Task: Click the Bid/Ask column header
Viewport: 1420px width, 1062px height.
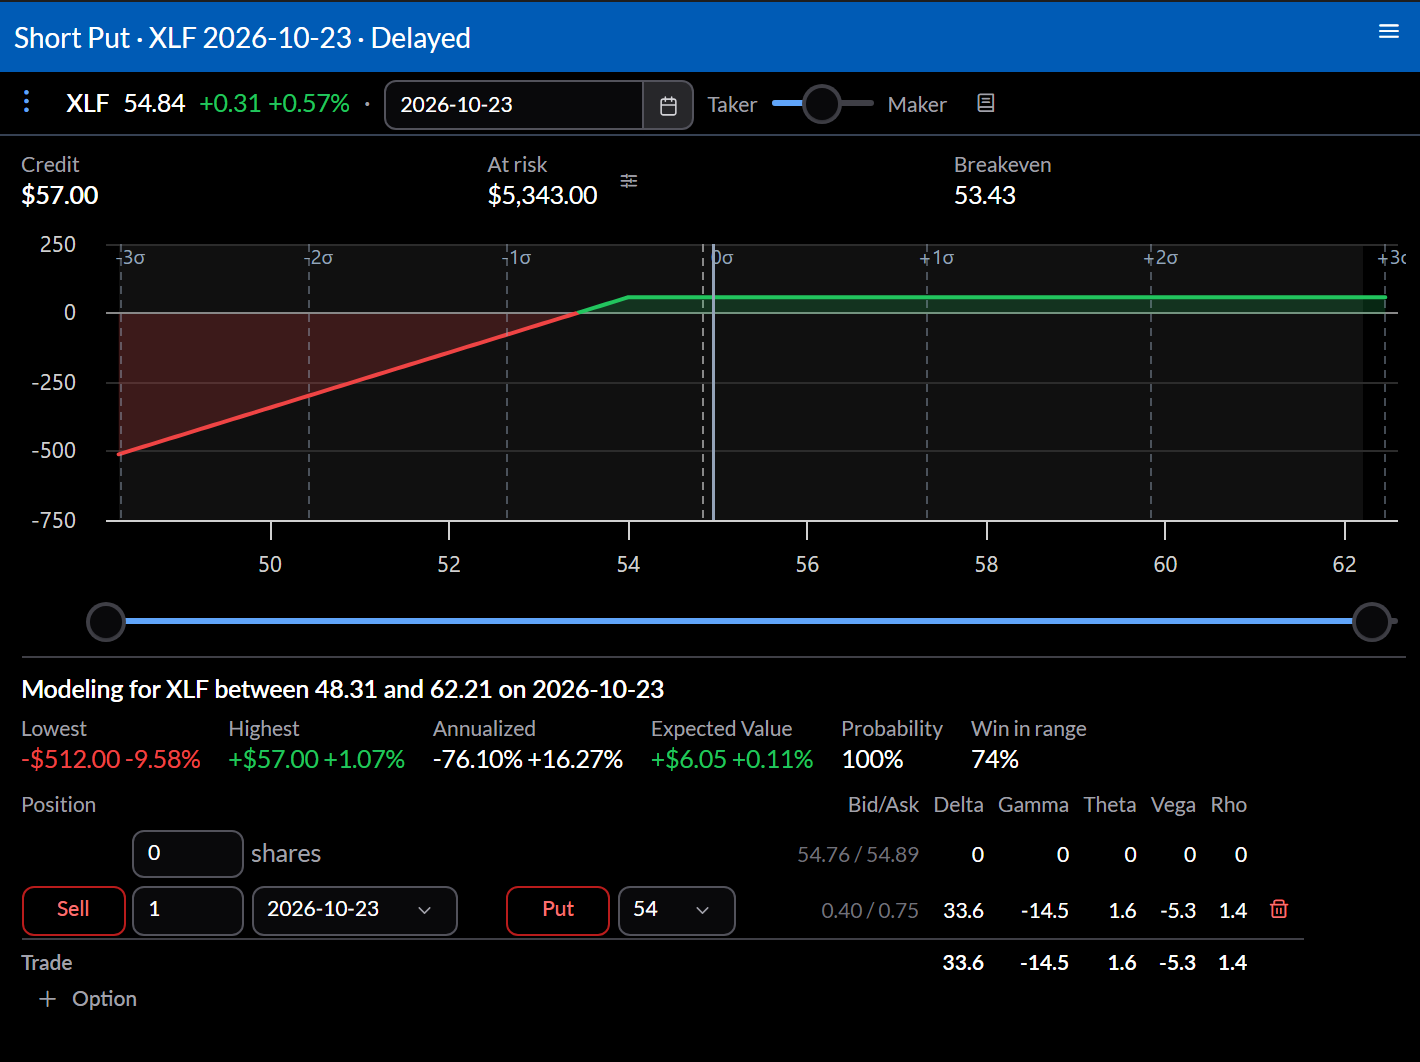Action: [883, 805]
